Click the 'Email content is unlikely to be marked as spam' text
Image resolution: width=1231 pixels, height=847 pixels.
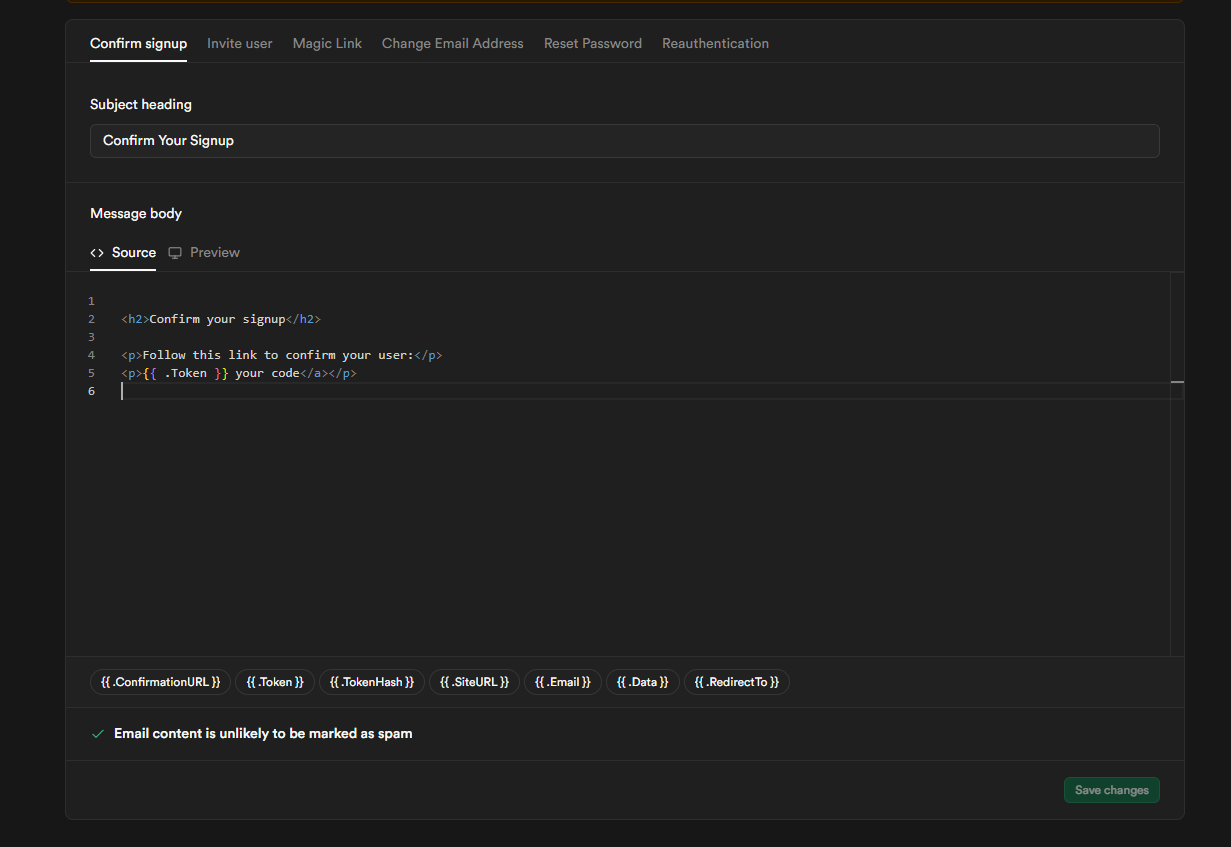tap(263, 734)
